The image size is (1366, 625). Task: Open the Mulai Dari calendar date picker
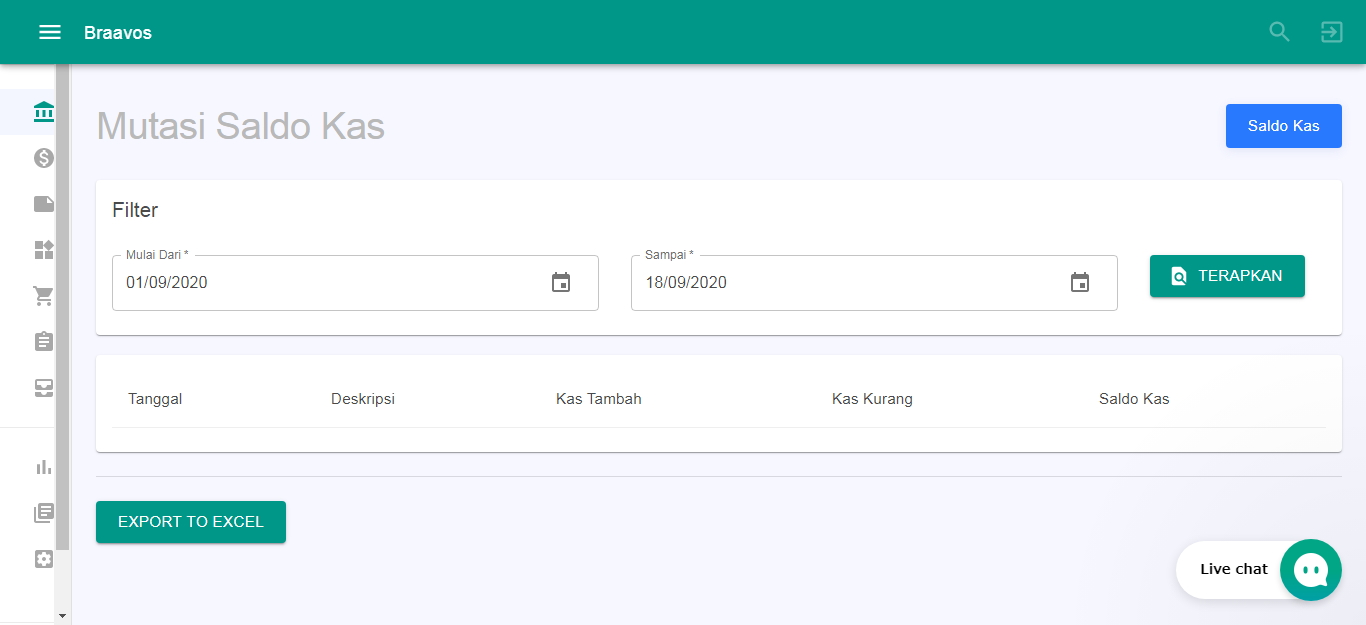pos(561,283)
